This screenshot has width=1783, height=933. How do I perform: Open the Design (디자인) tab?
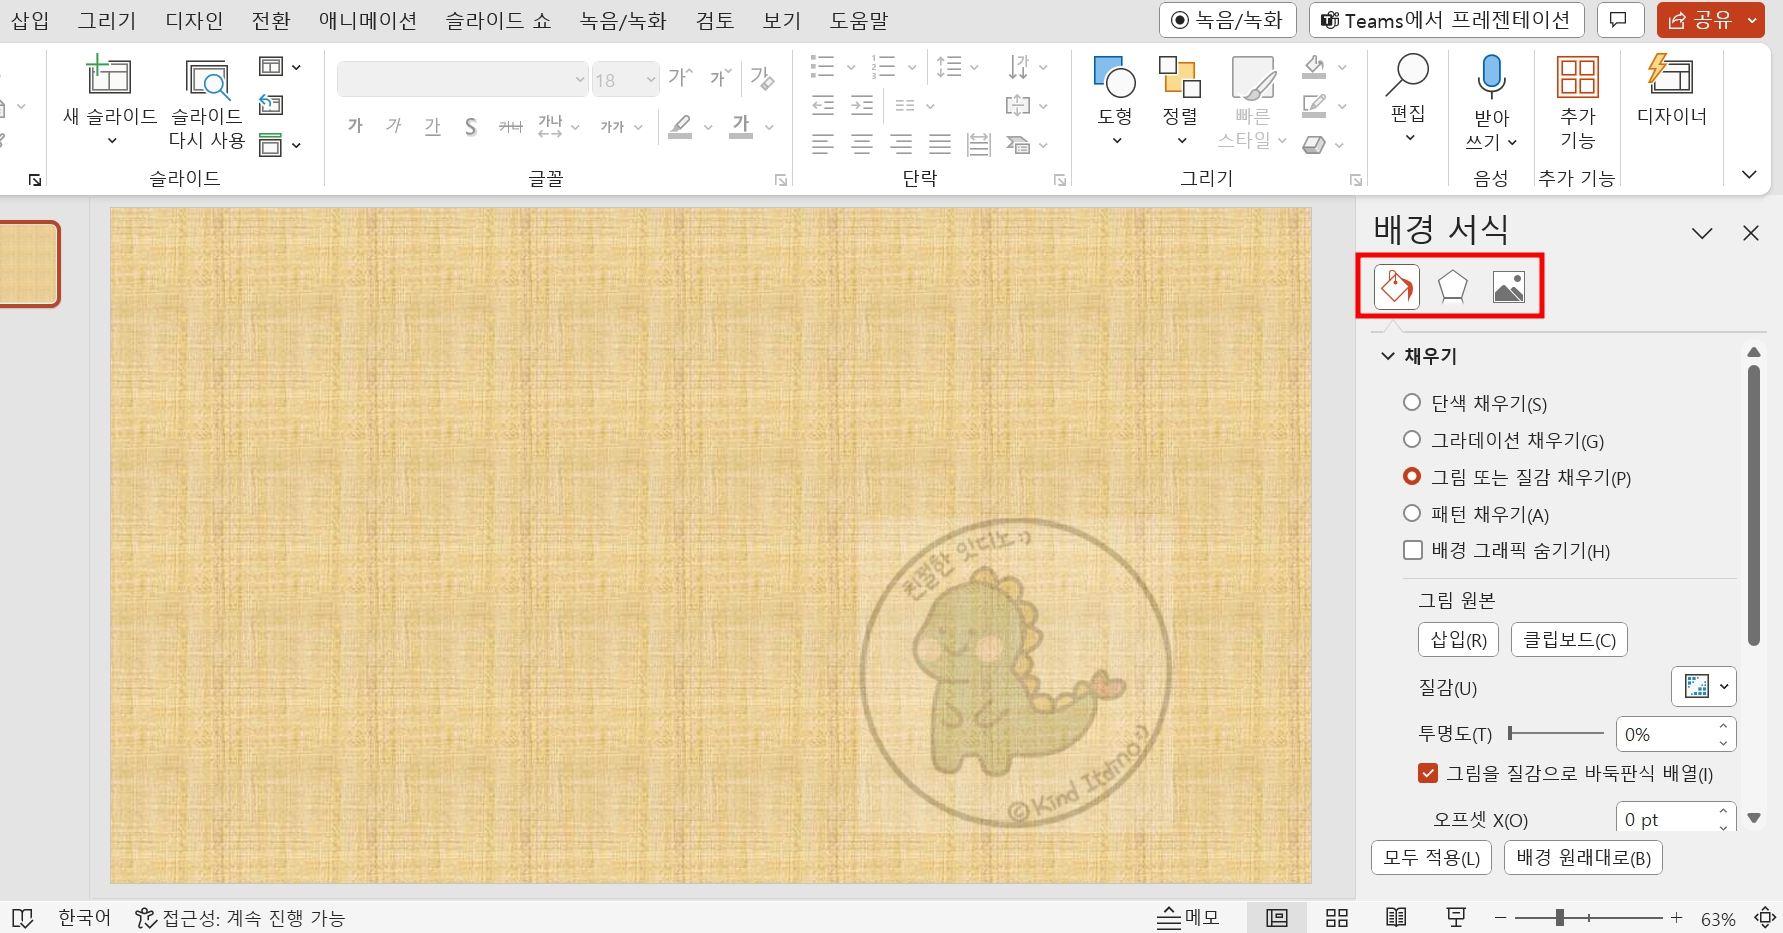(x=194, y=20)
